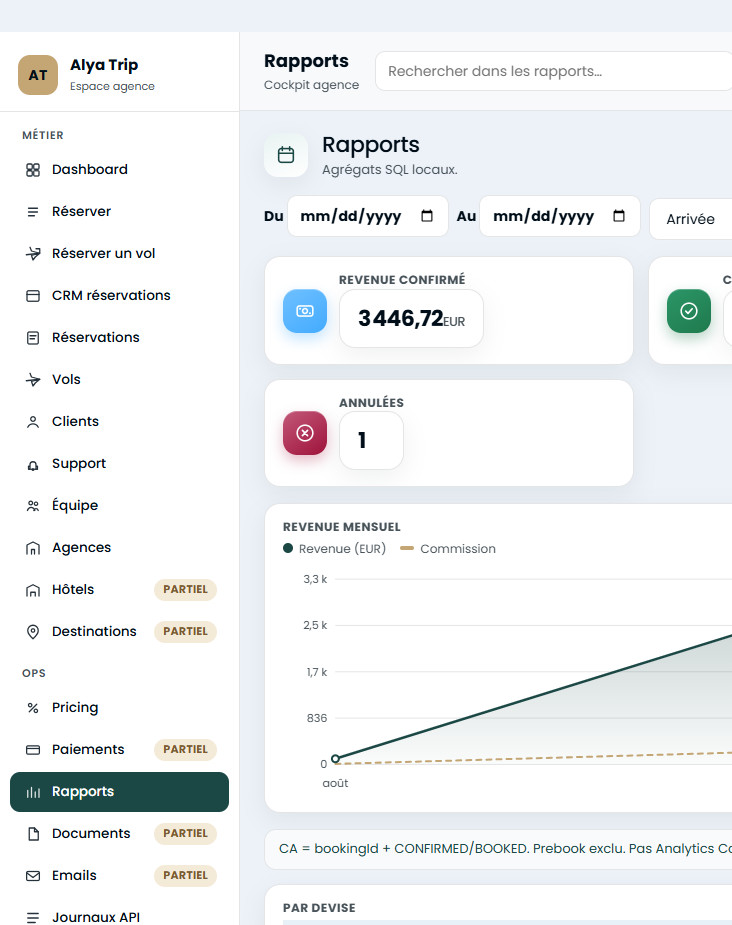Viewport: 732px width, 925px height.
Task: Click the Du date input field
Action: coord(367,216)
